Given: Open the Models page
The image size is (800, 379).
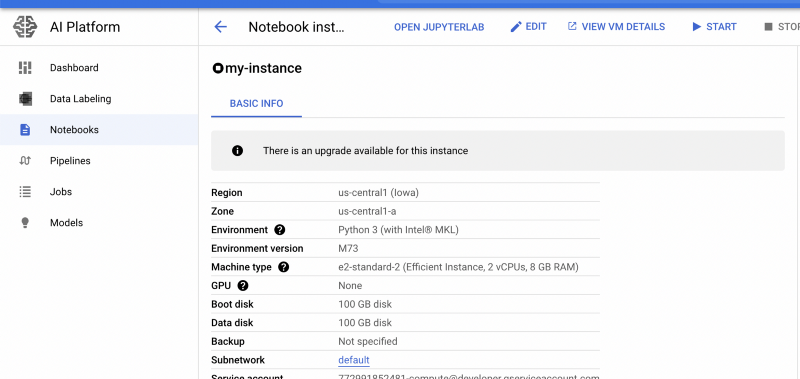Looking at the screenshot, I should point(99,223).
